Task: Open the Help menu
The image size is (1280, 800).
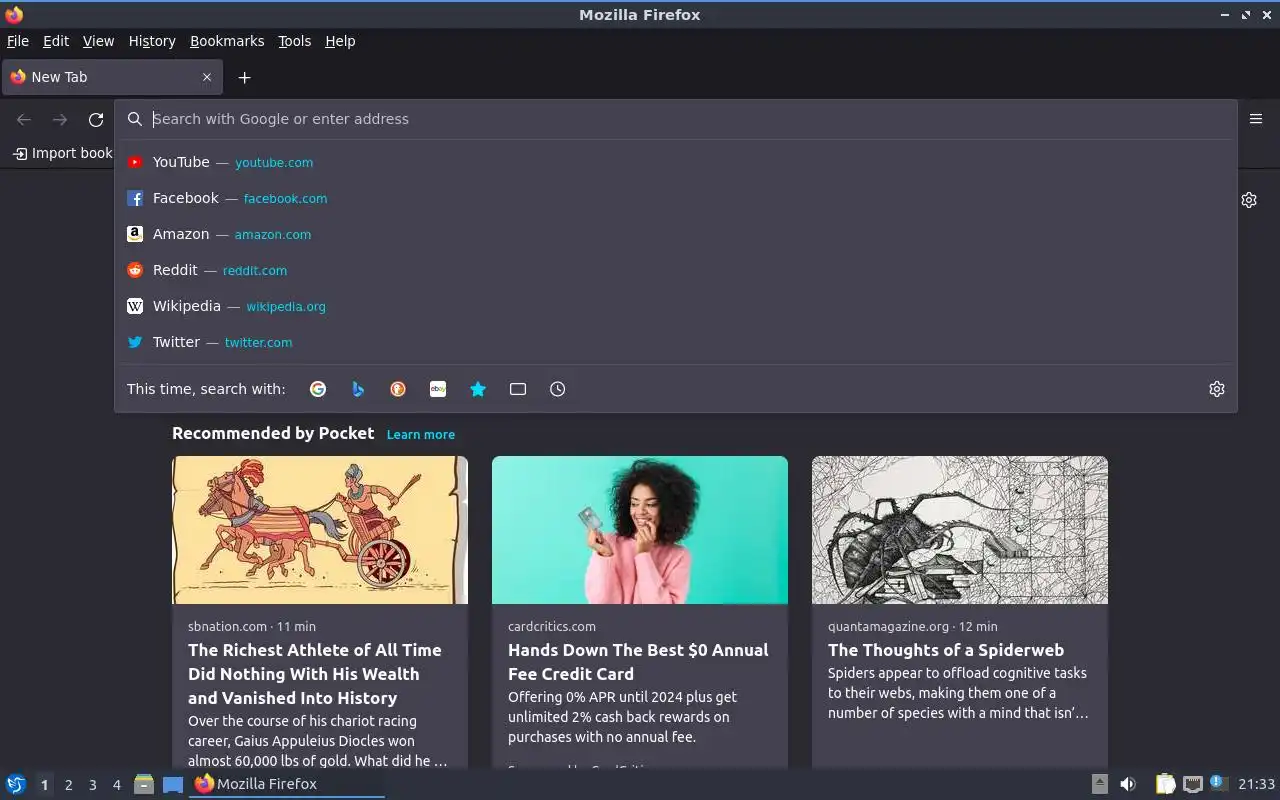Action: pyautogui.click(x=340, y=41)
